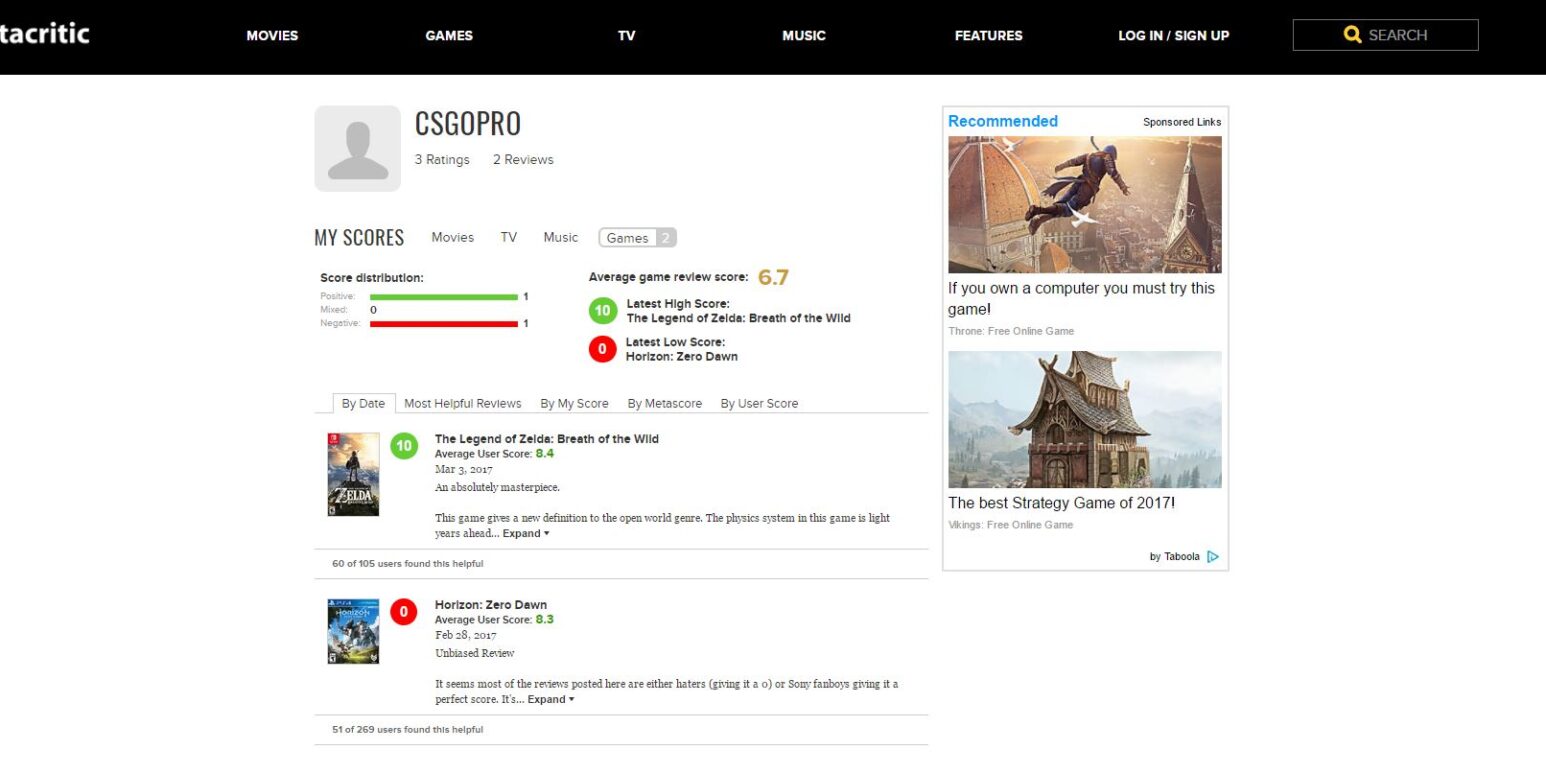1546x773 pixels.
Task: Click '60 of 105 users found this helpful'
Action: point(408,564)
